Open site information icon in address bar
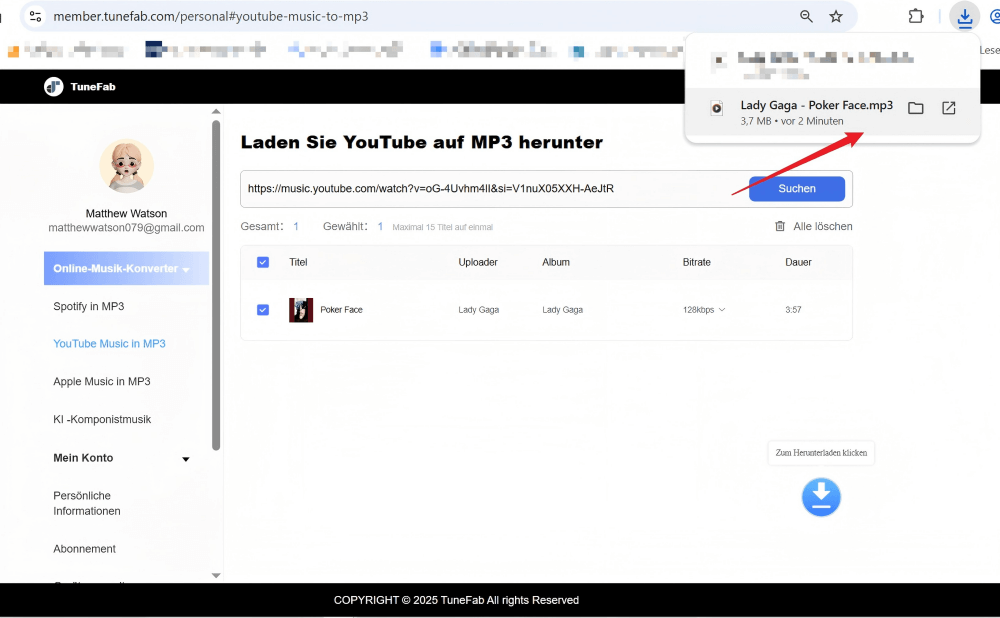The image size is (1000, 618). (36, 17)
